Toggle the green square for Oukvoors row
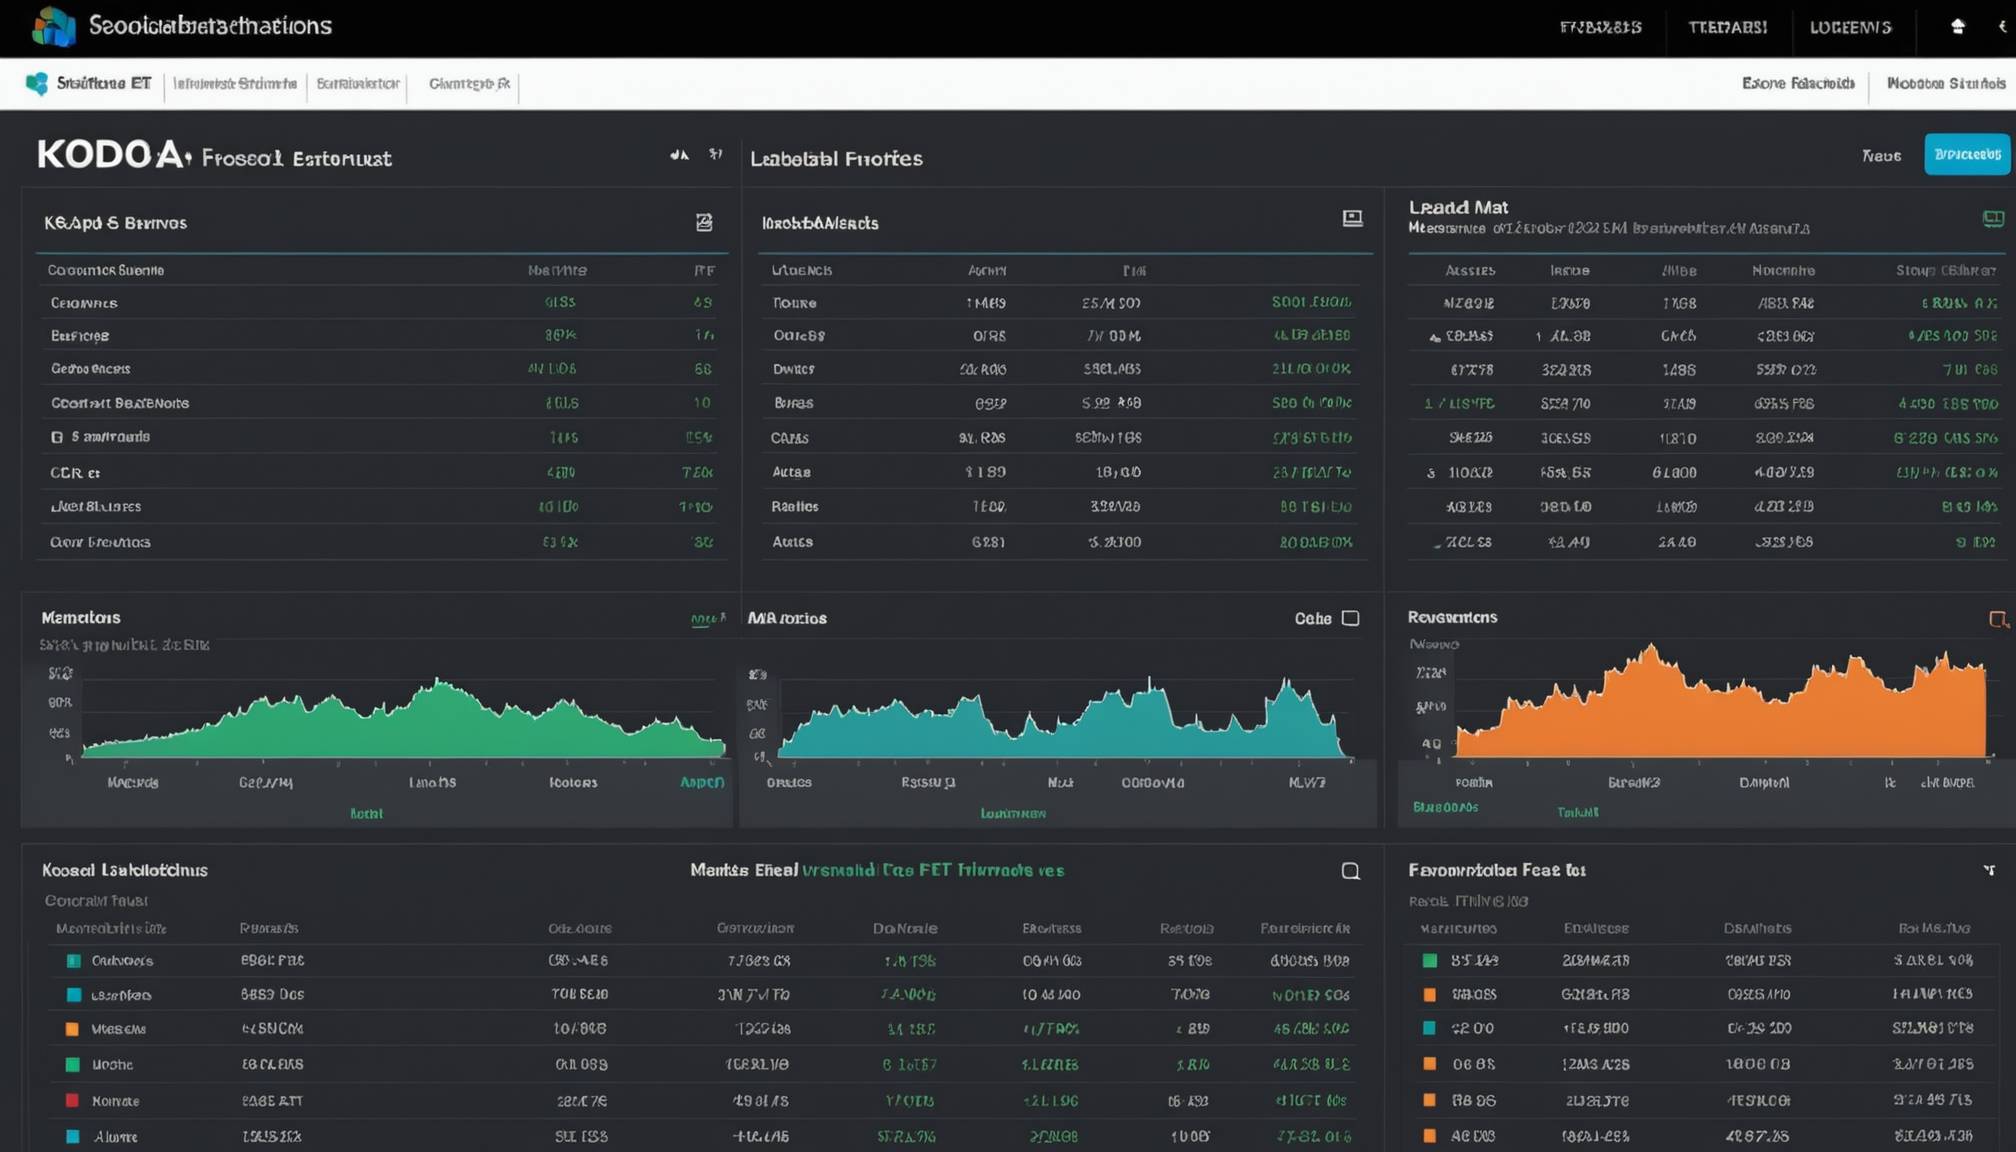Image resolution: width=2016 pixels, height=1152 pixels. click(73, 961)
